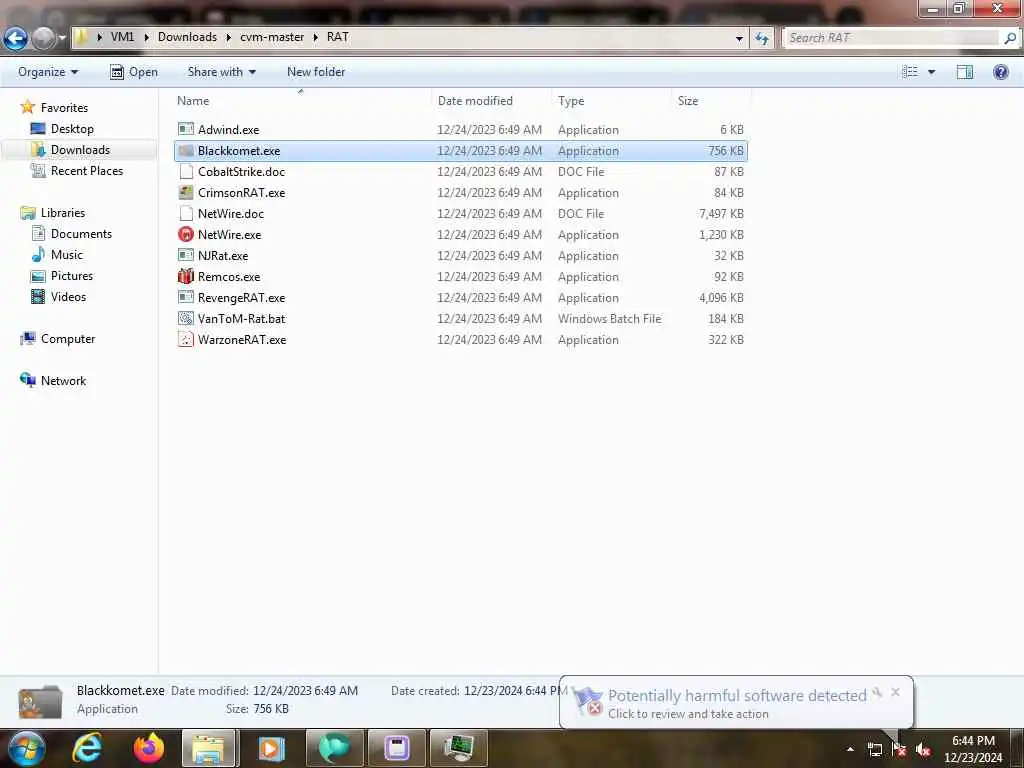The height and width of the screenshot is (768, 1024).
Task: Sort by the Type column header
Action: pyautogui.click(x=571, y=101)
